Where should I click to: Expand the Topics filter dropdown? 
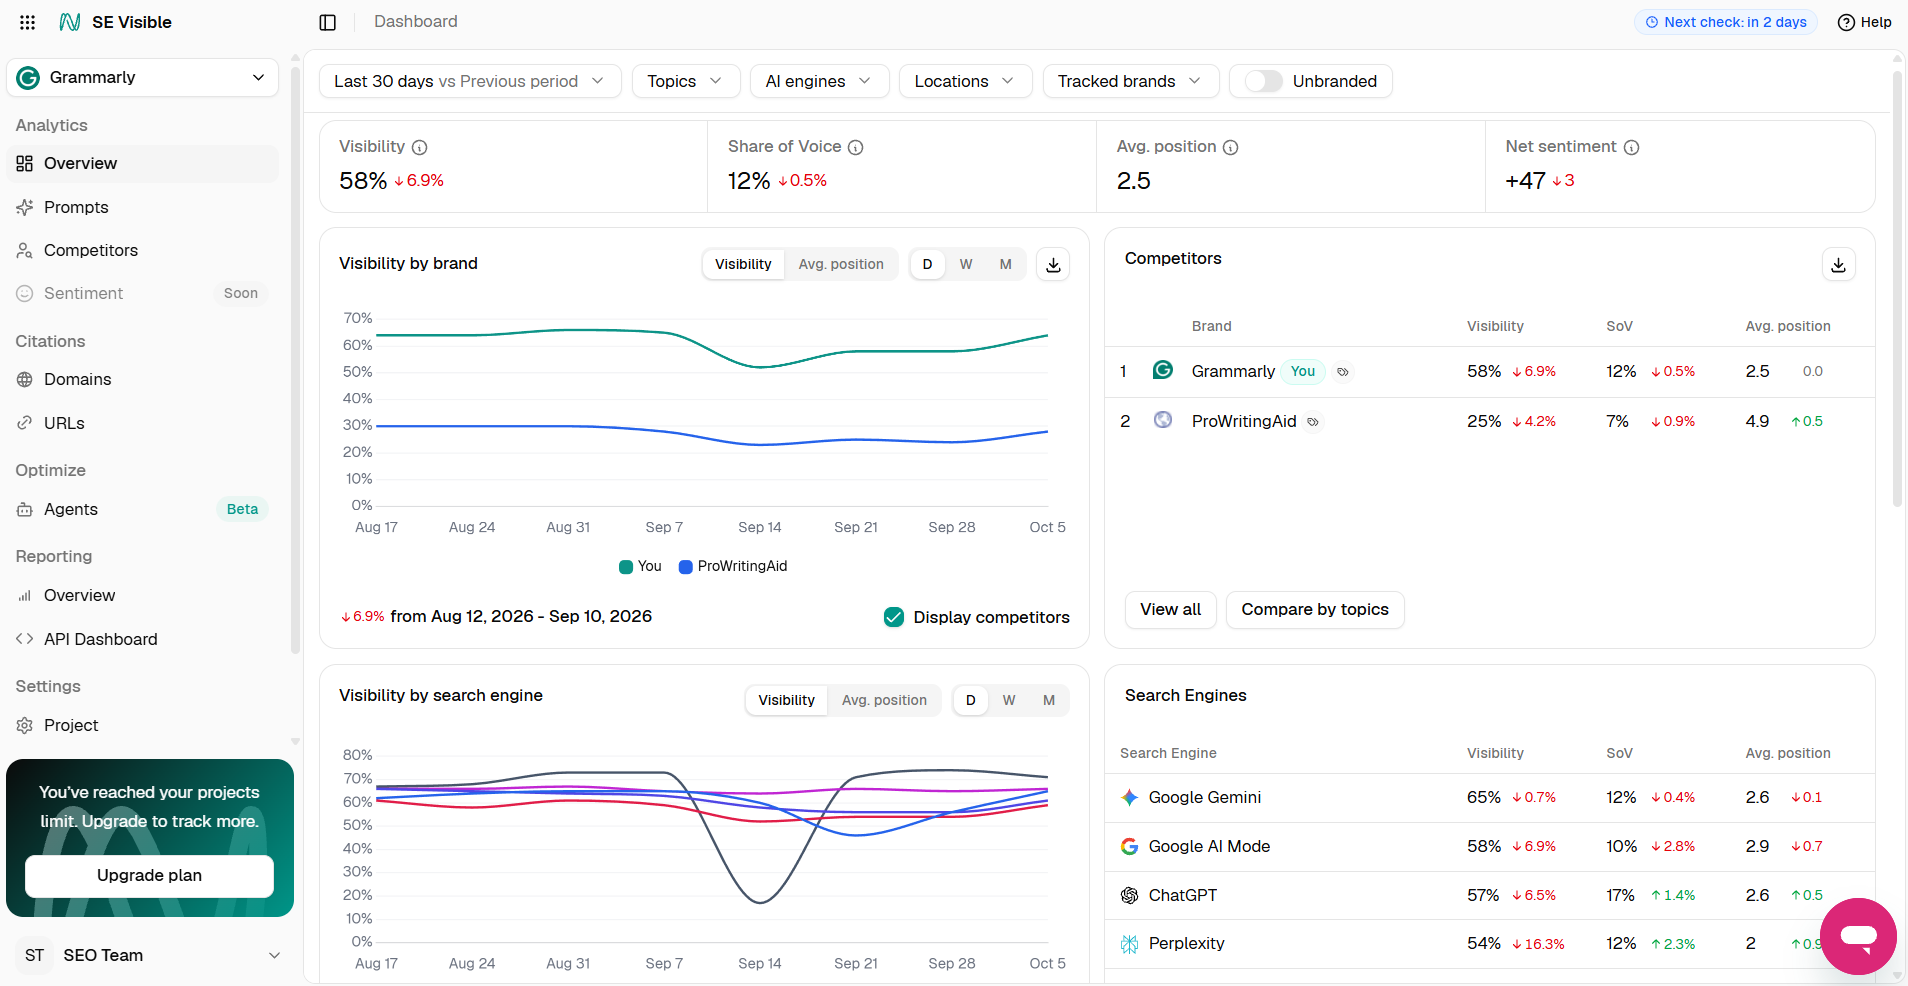coord(686,81)
